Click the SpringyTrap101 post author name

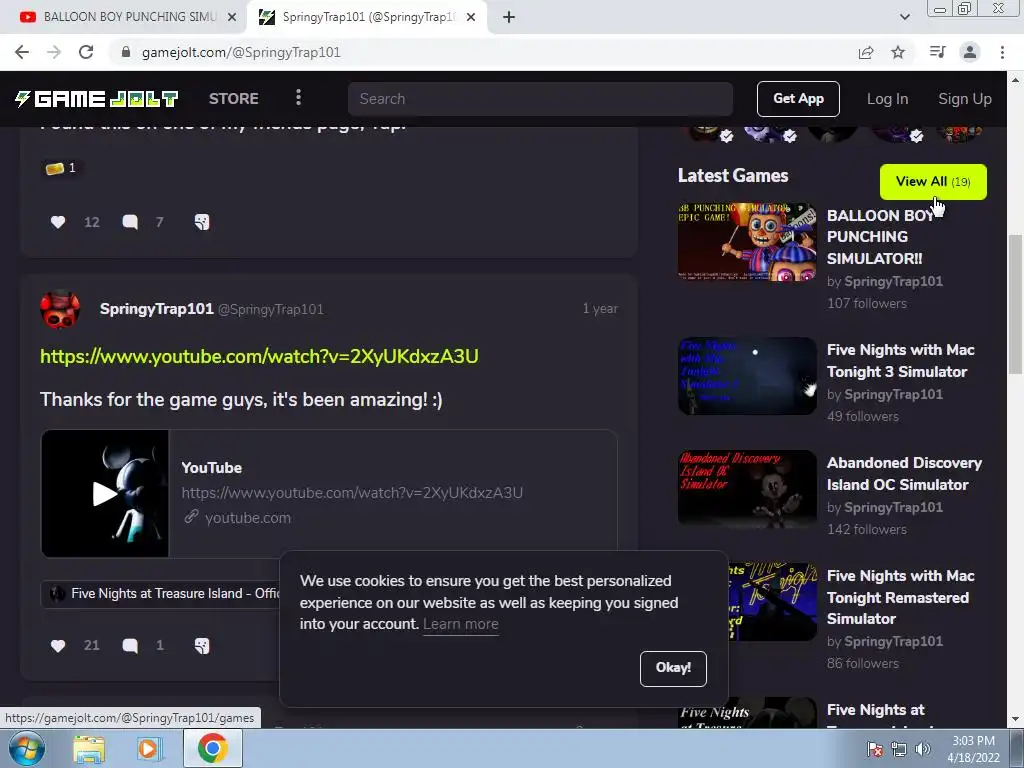point(157,309)
